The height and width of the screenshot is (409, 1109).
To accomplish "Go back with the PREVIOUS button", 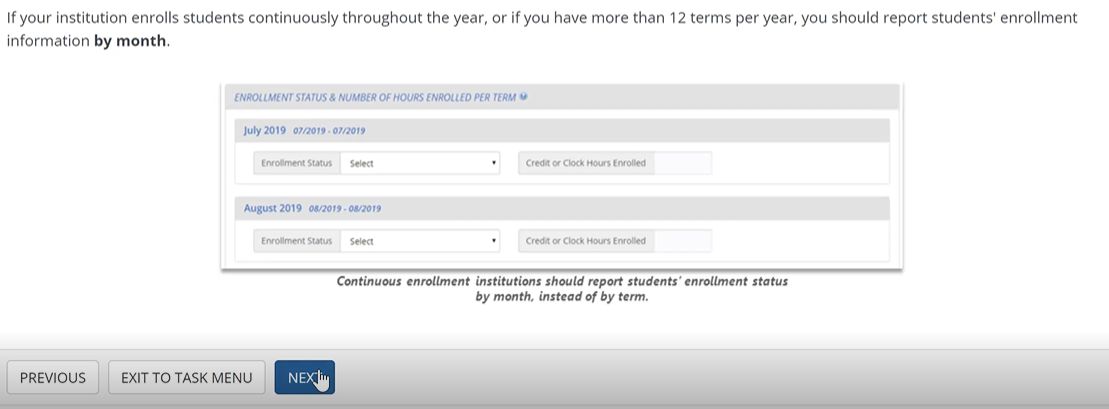I will click(53, 377).
